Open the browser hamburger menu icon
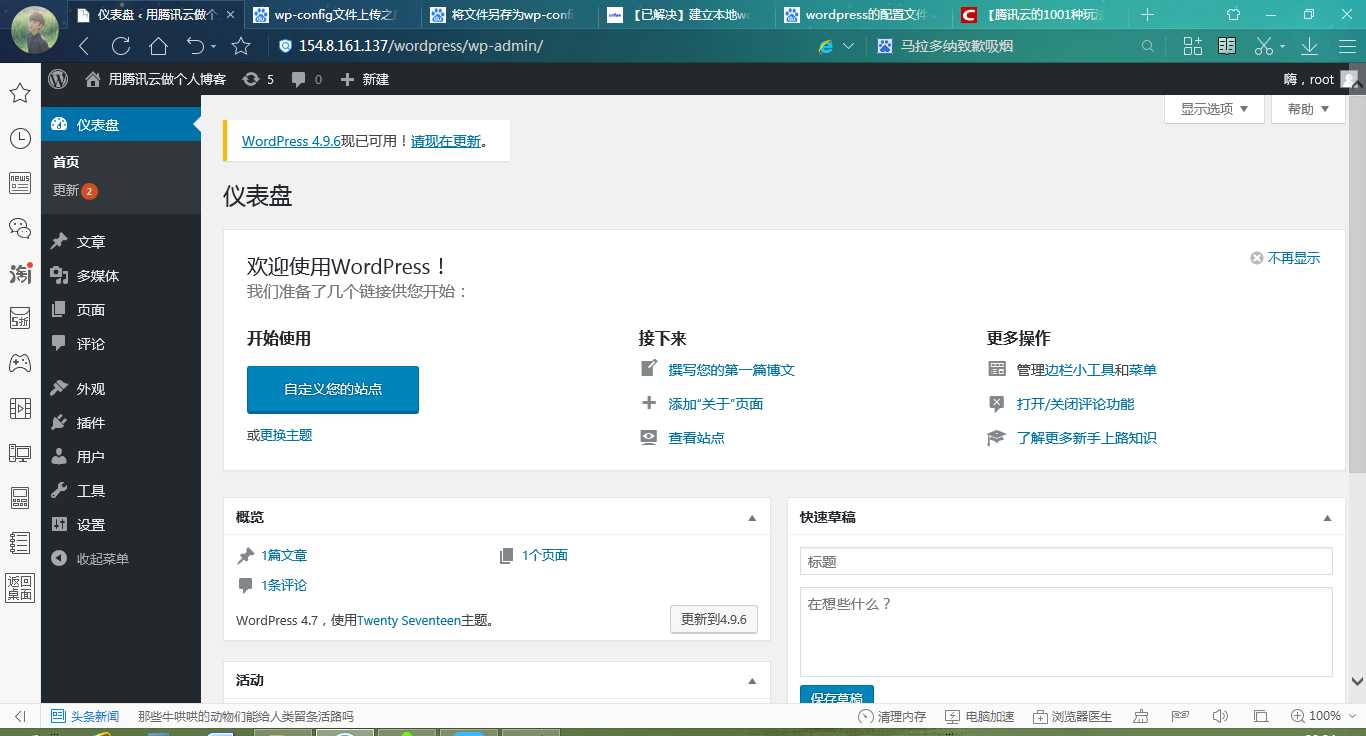This screenshot has height=736, width=1366. [1345, 46]
